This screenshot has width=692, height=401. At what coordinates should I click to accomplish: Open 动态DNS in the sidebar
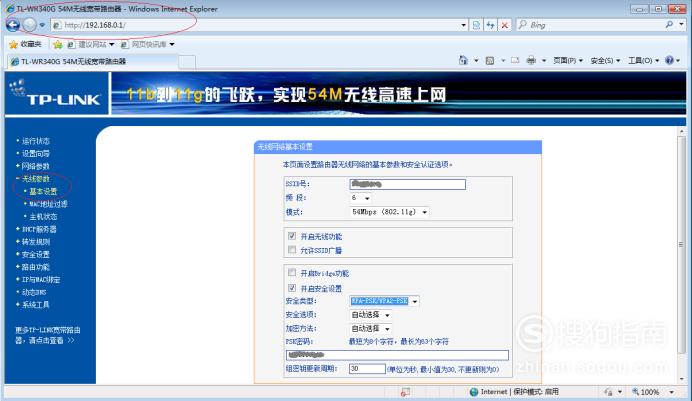click(x=34, y=292)
